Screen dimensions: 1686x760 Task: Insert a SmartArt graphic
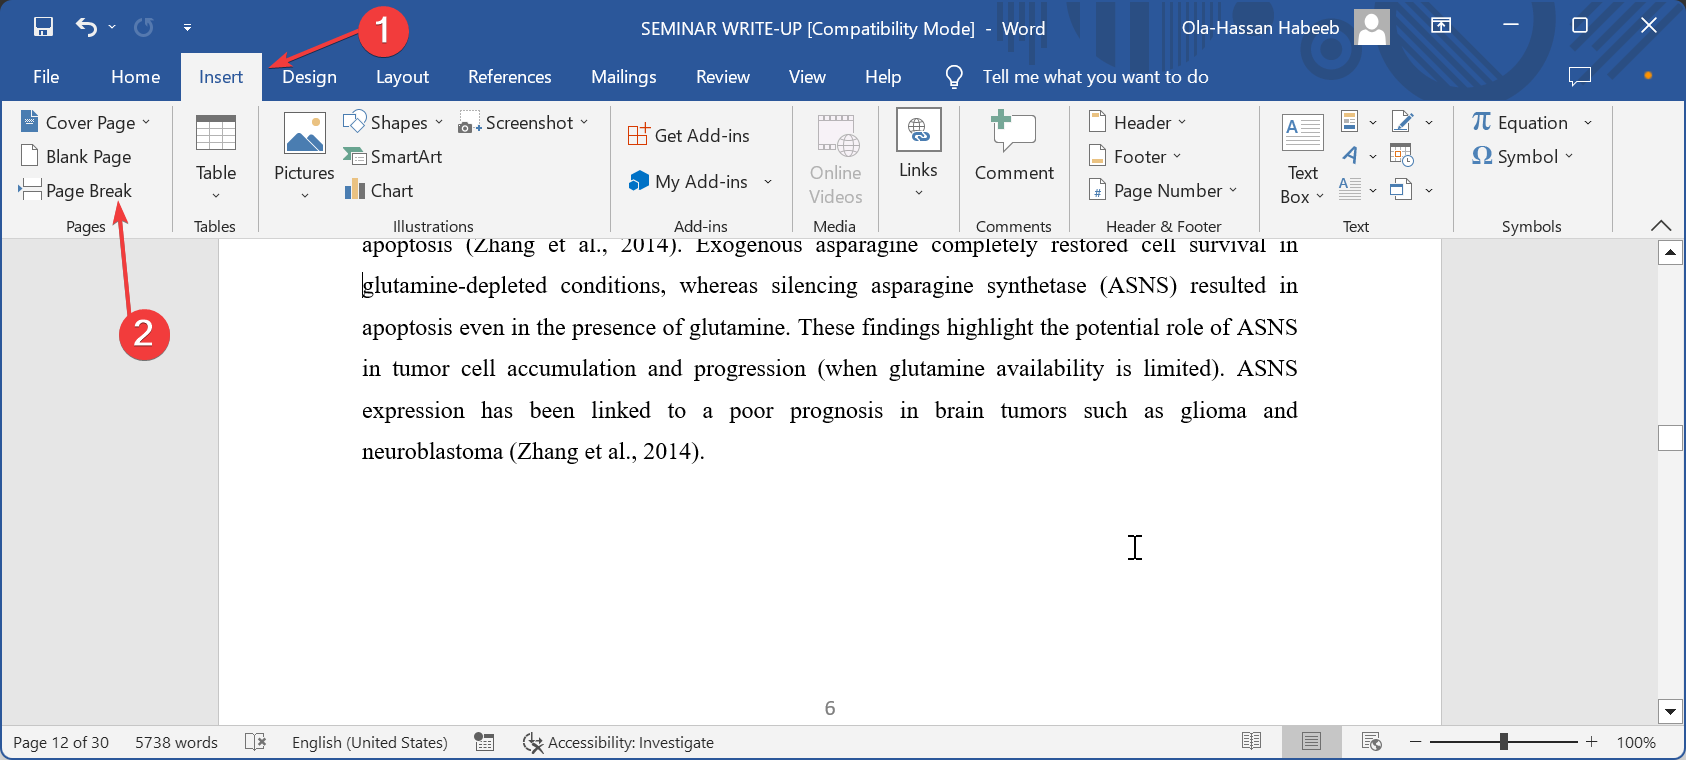point(393,156)
